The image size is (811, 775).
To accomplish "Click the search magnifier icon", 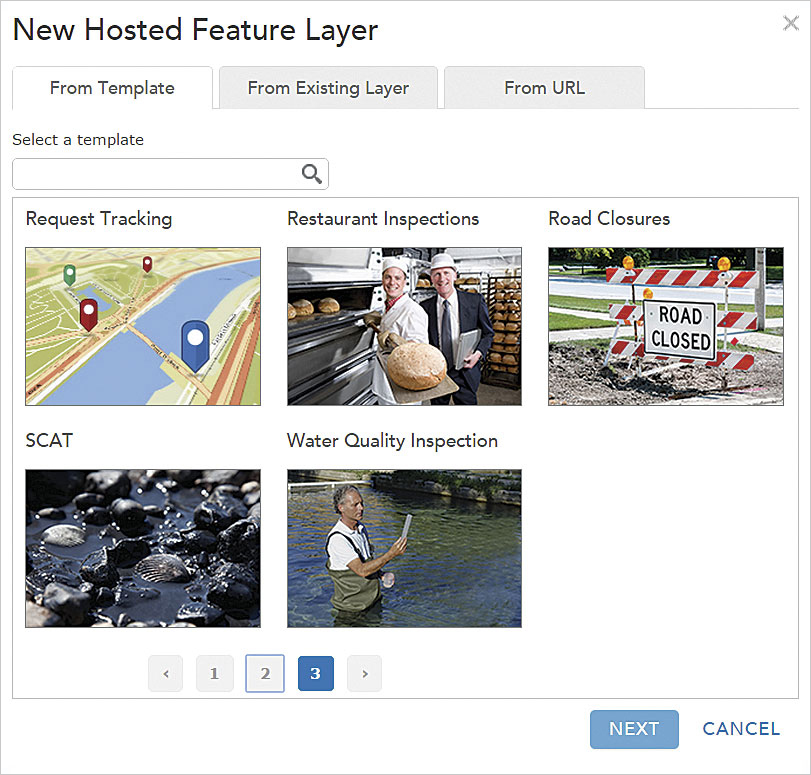I will coord(312,174).
